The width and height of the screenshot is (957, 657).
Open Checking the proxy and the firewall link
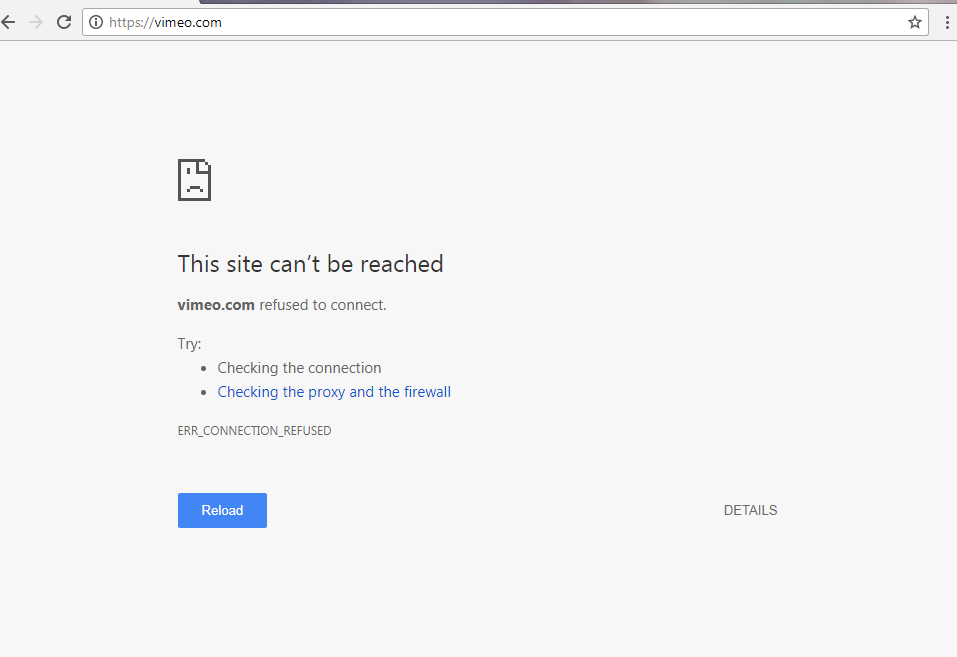[x=334, y=392]
